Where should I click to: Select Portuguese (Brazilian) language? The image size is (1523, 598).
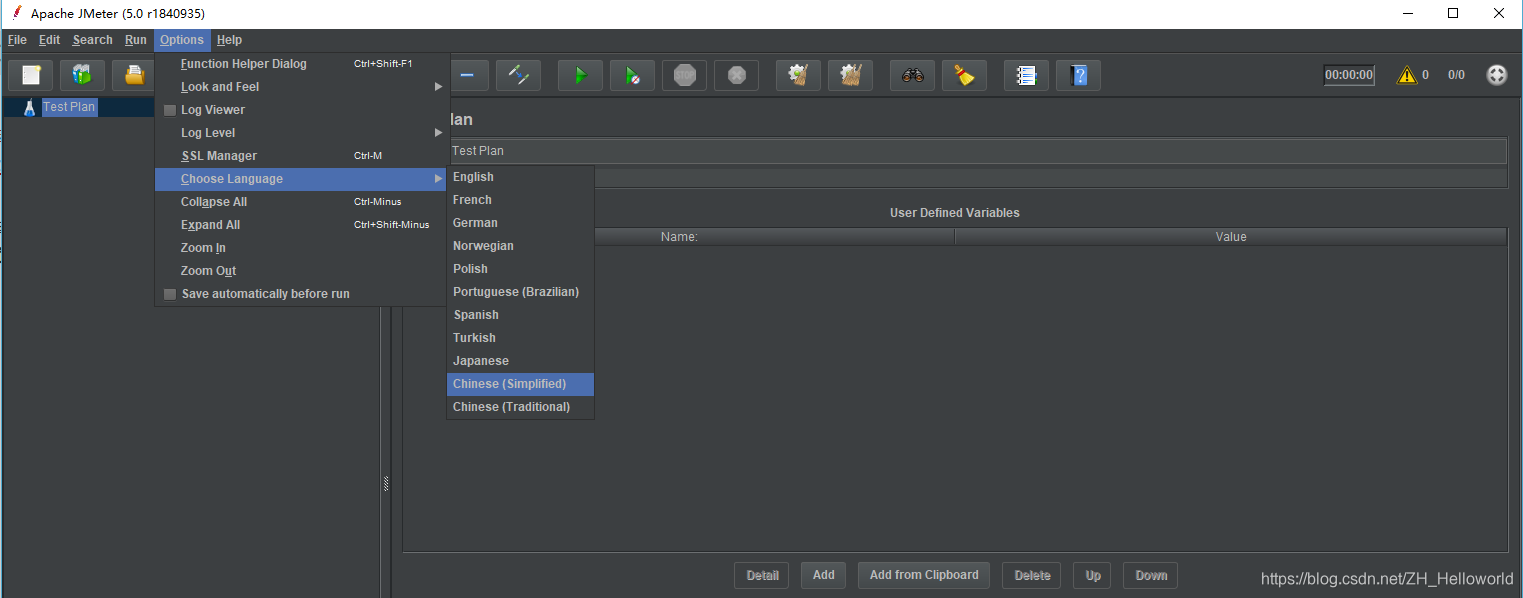(x=520, y=292)
